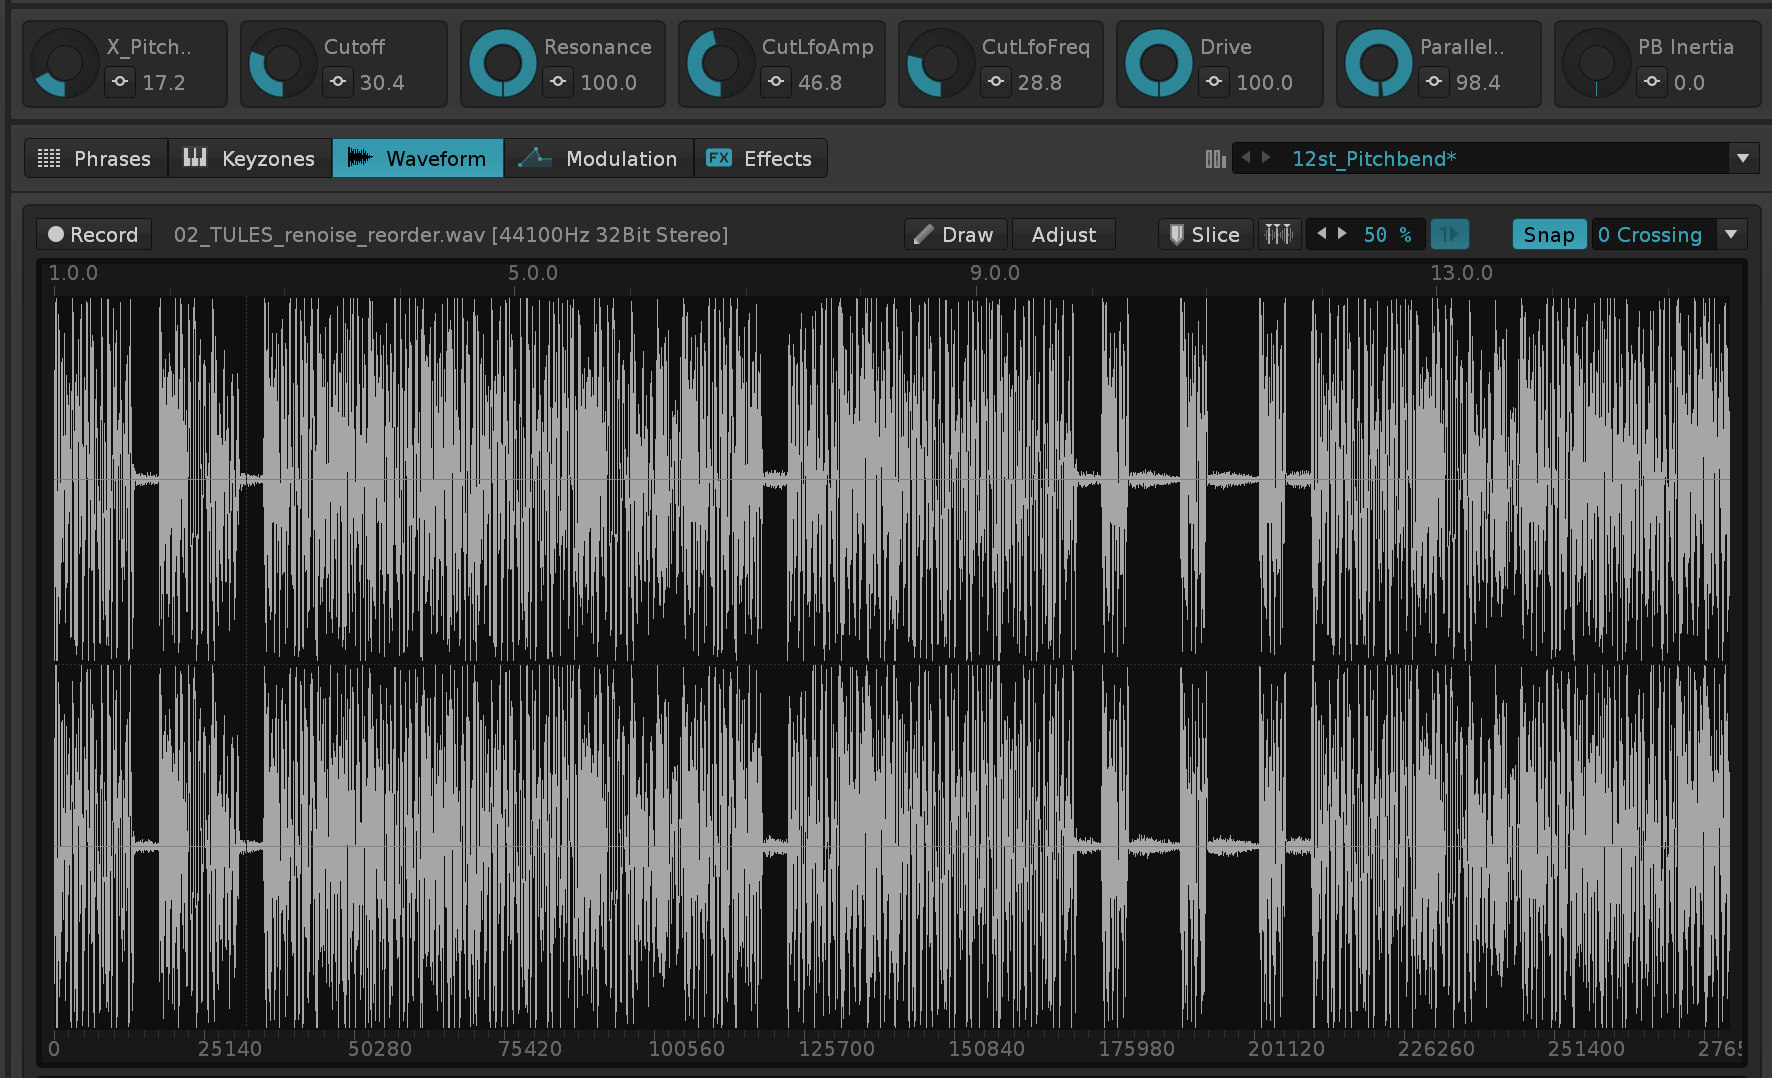Image resolution: width=1772 pixels, height=1078 pixels.
Task: Select next instrument preset arrow
Action: (1266, 157)
